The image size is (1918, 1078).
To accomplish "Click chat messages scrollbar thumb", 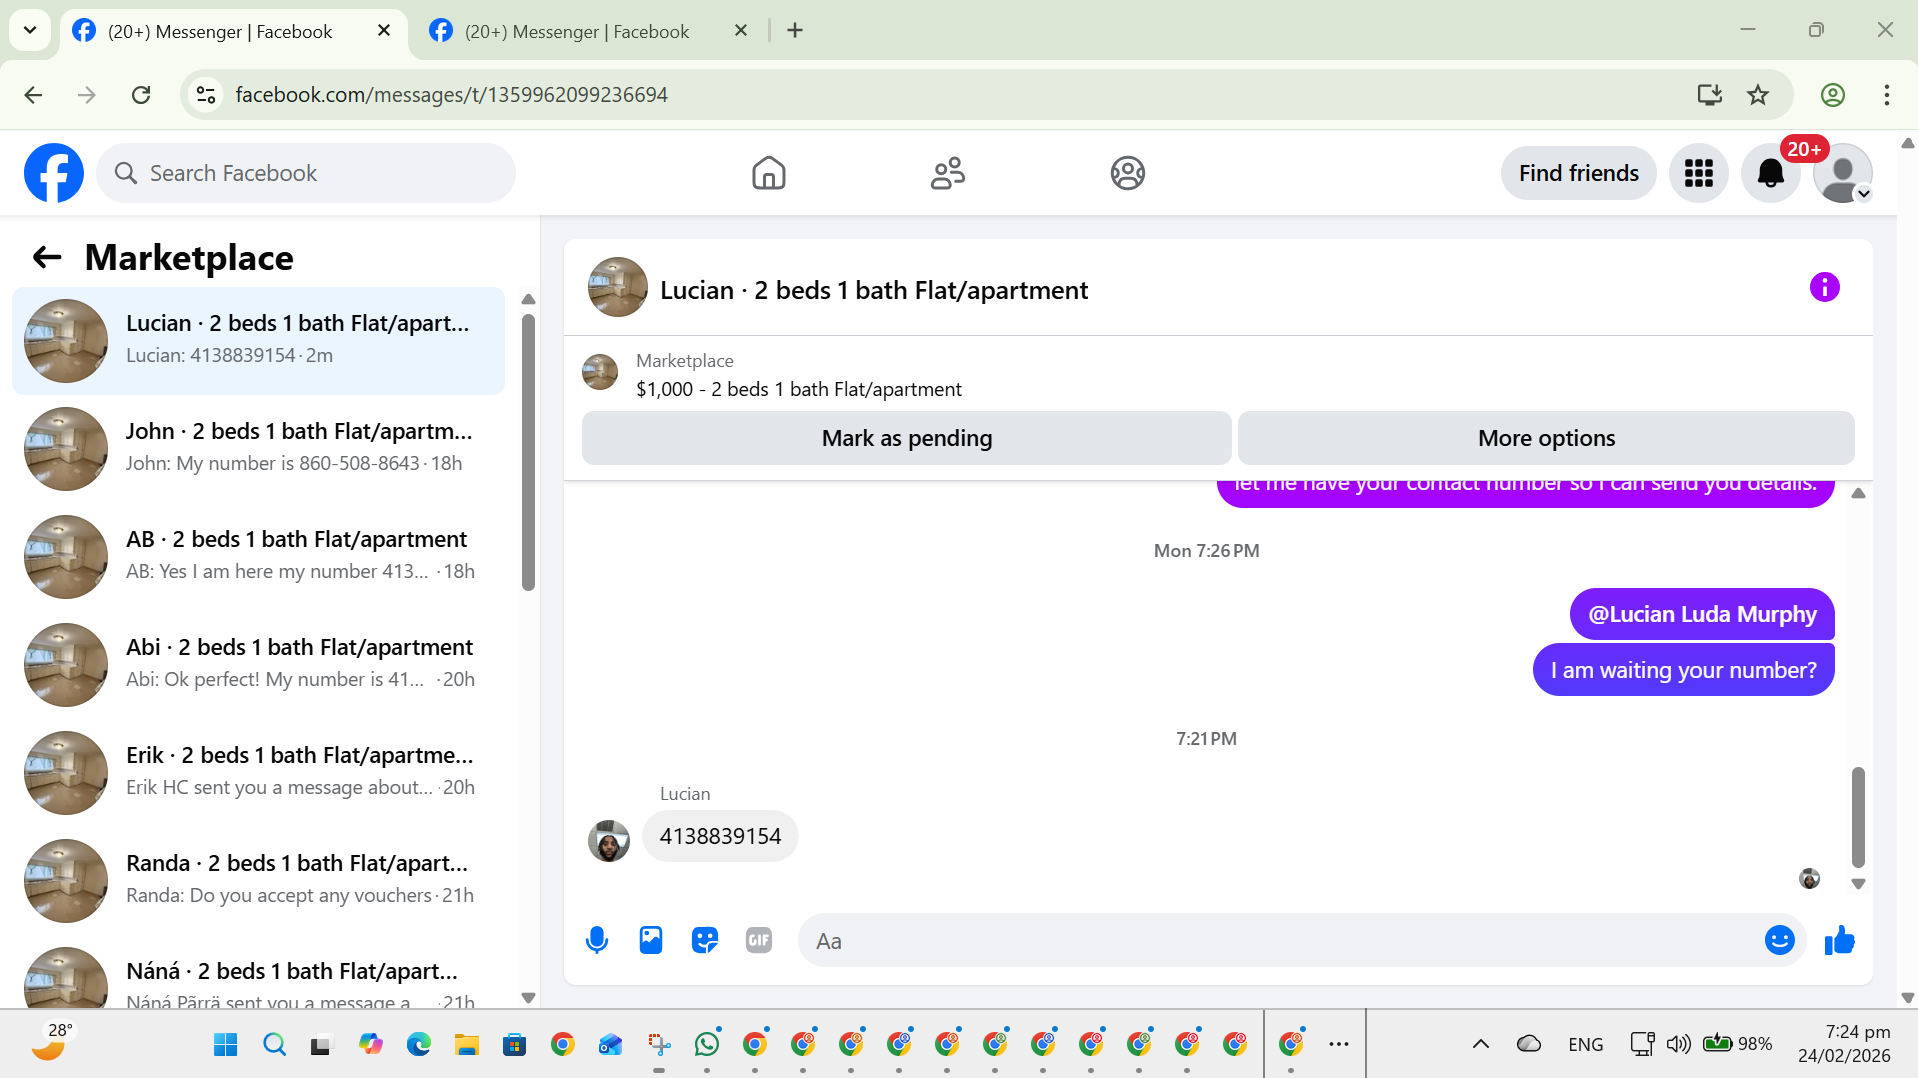I will click(x=1858, y=817).
